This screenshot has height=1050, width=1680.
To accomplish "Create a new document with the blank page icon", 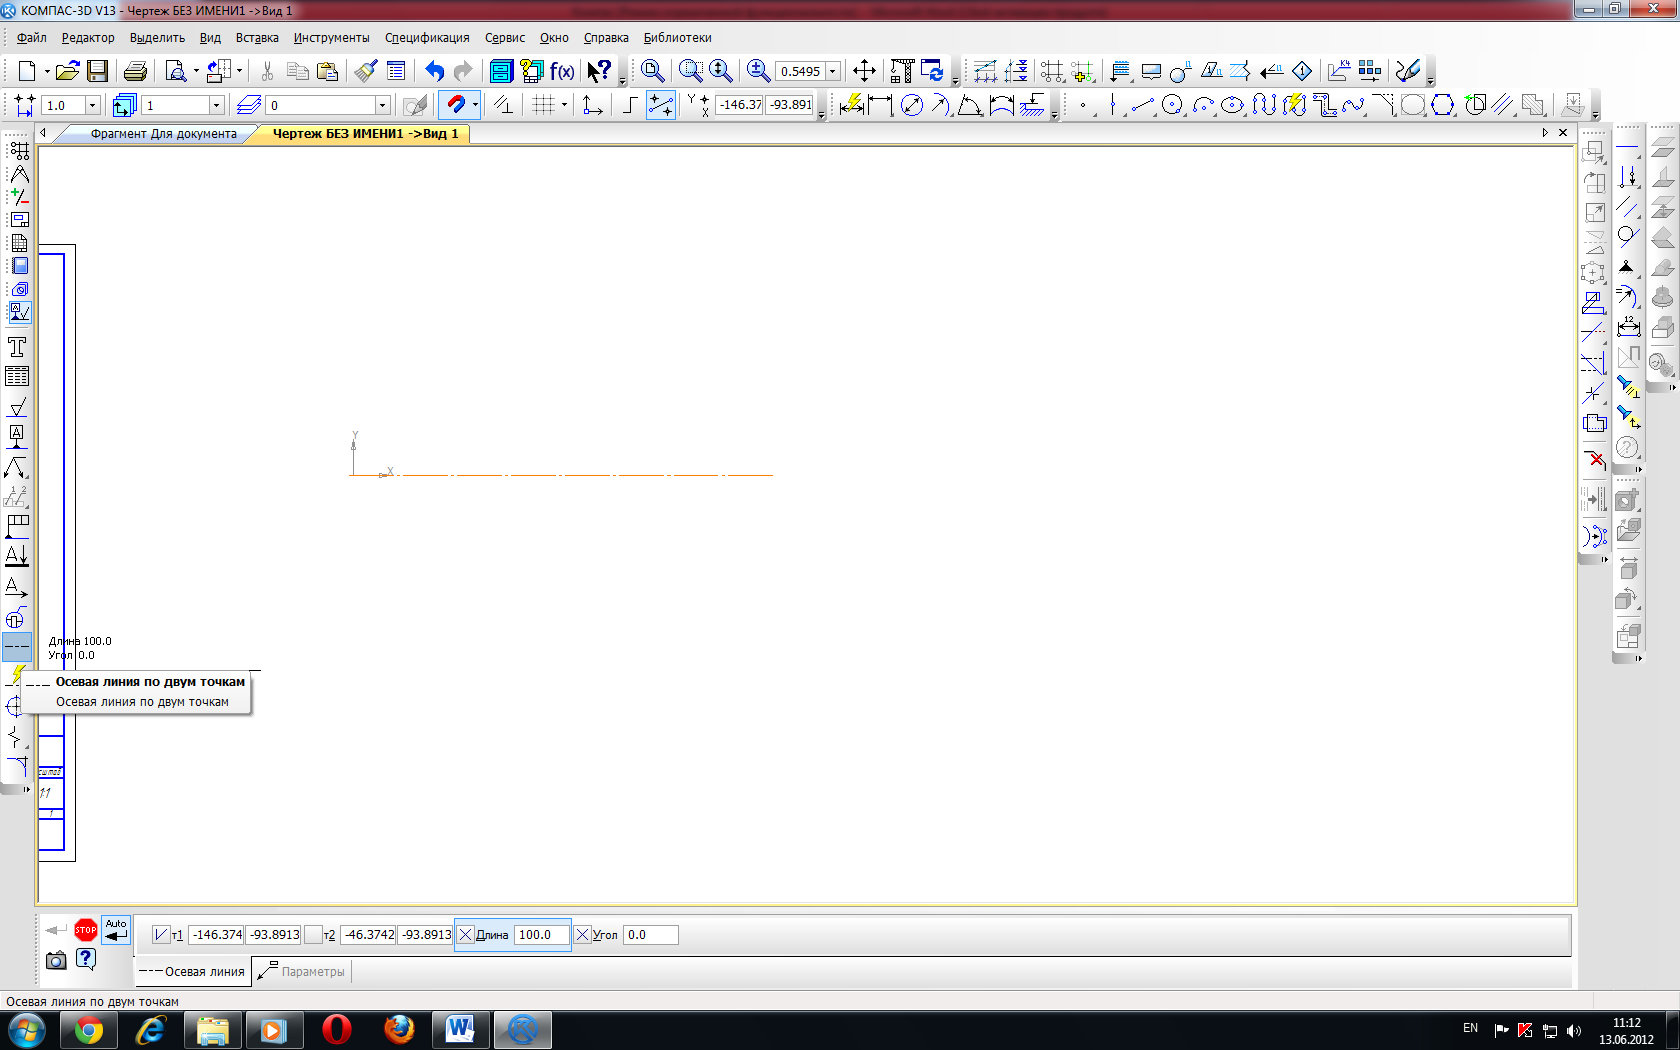I will click(x=27, y=71).
